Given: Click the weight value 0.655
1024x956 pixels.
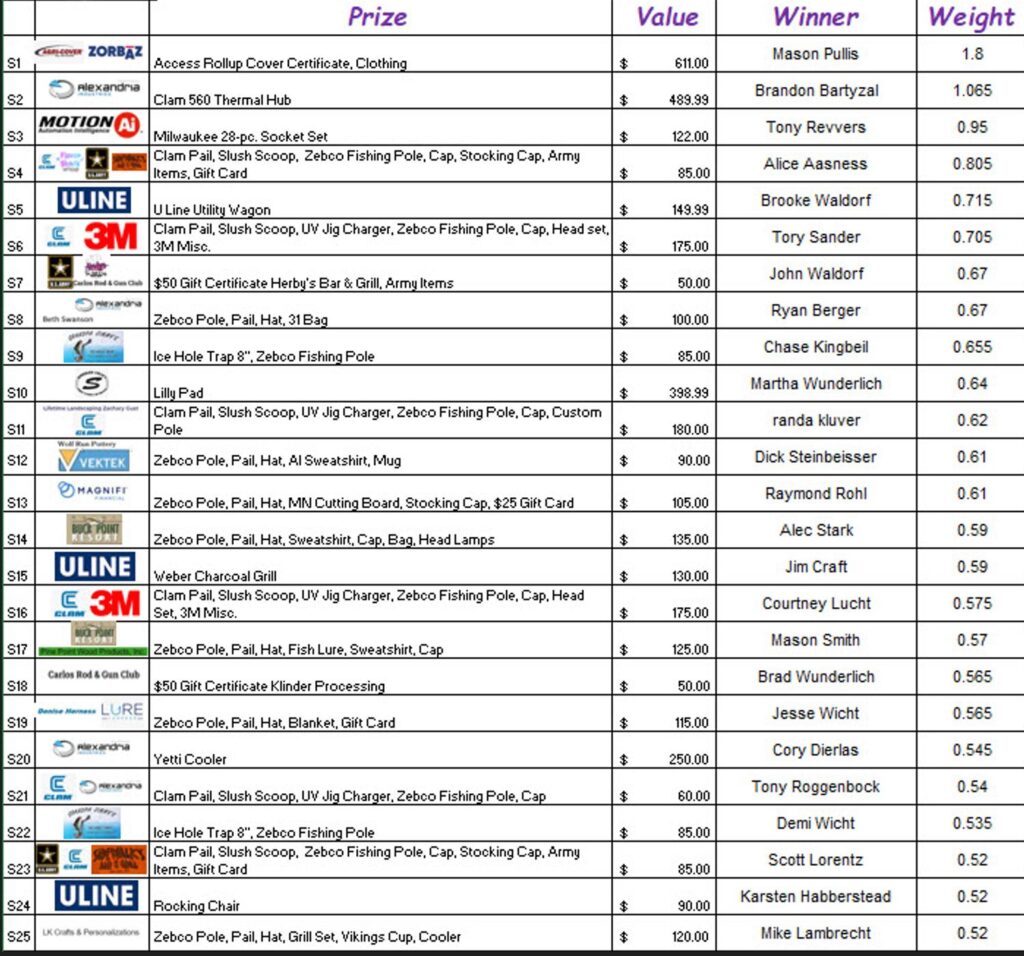Looking at the screenshot, I should click(x=972, y=347).
